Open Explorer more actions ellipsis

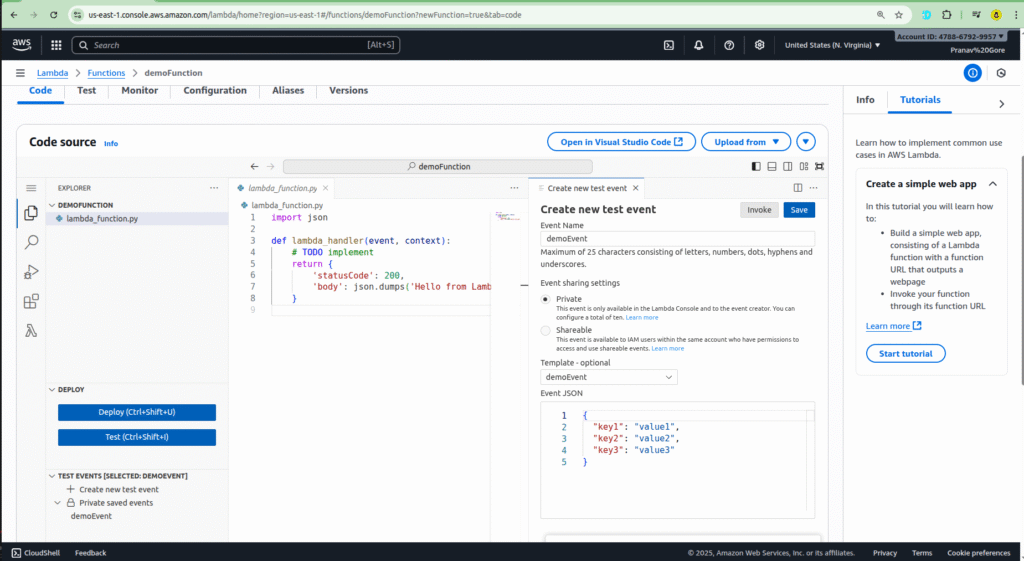[x=214, y=188]
